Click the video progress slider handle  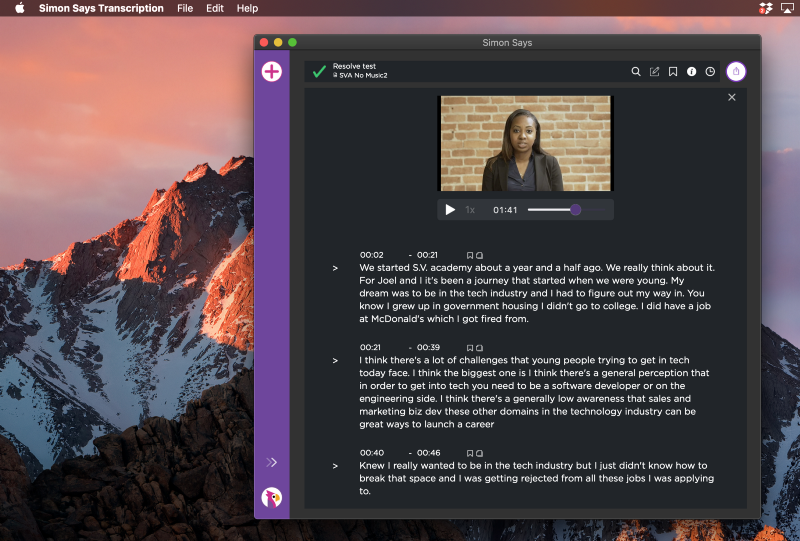575,210
